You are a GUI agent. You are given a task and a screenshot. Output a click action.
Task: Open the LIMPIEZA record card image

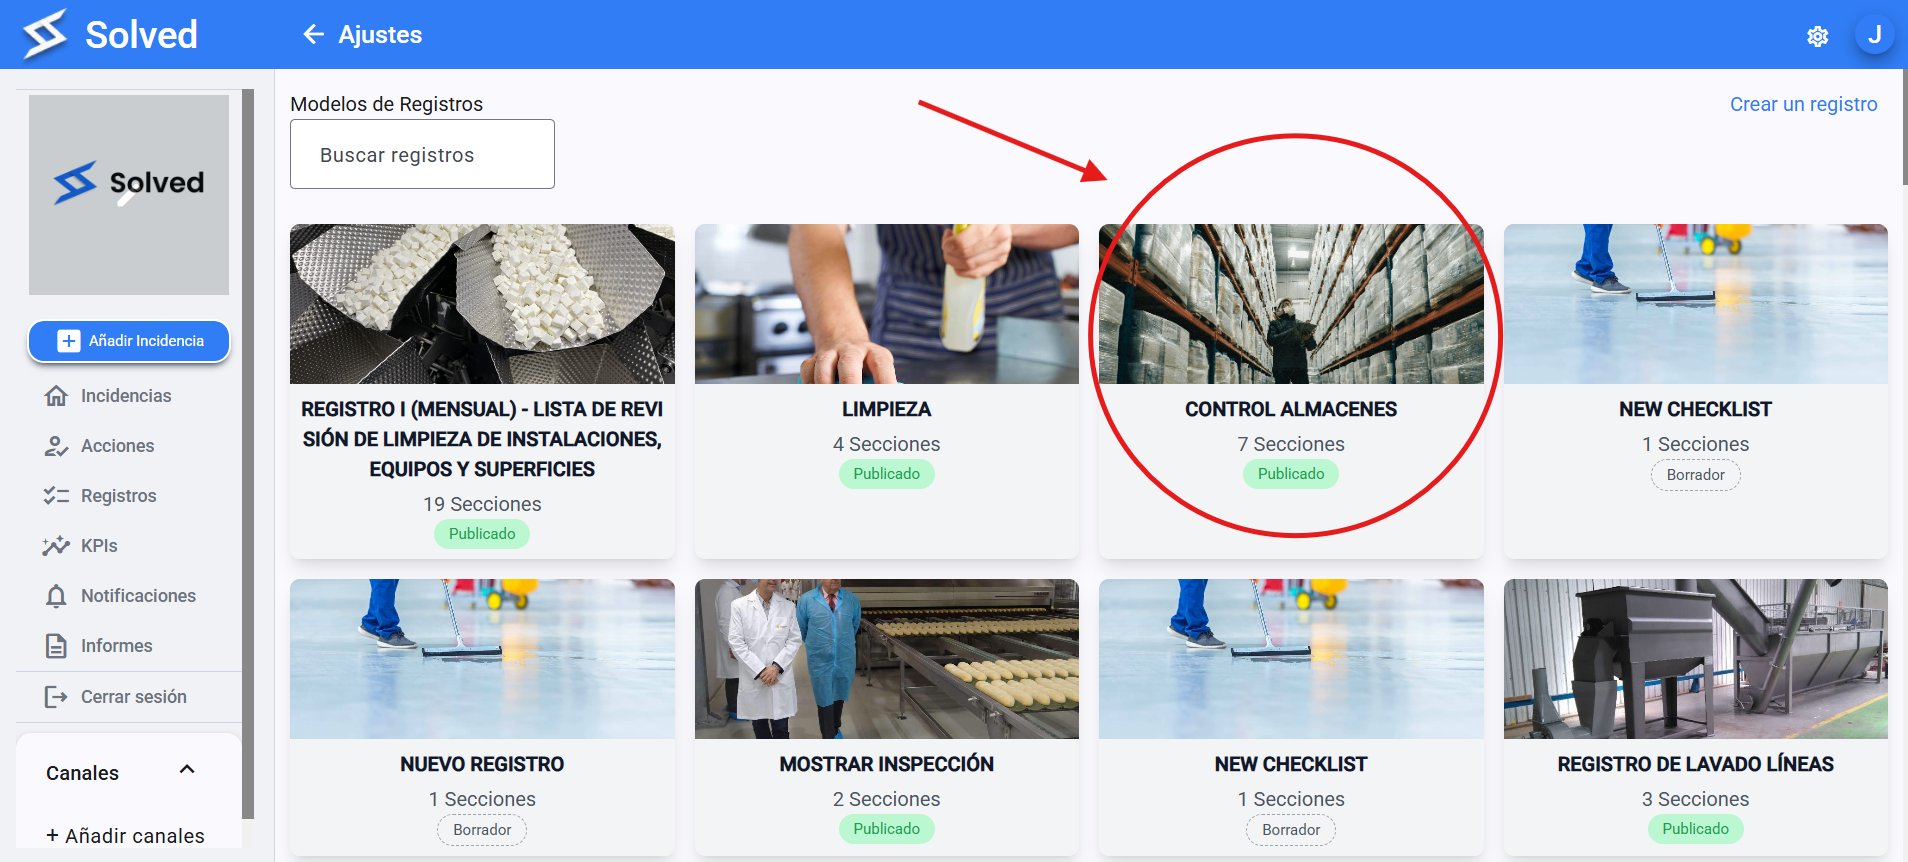click(x=886, y=304)
